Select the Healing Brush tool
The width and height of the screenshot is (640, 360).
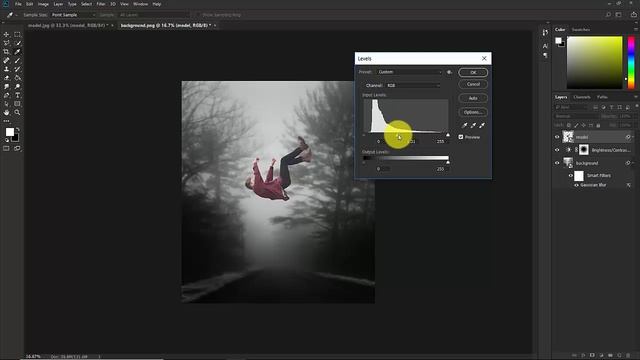pyautogui.click(x=6, y=60)
